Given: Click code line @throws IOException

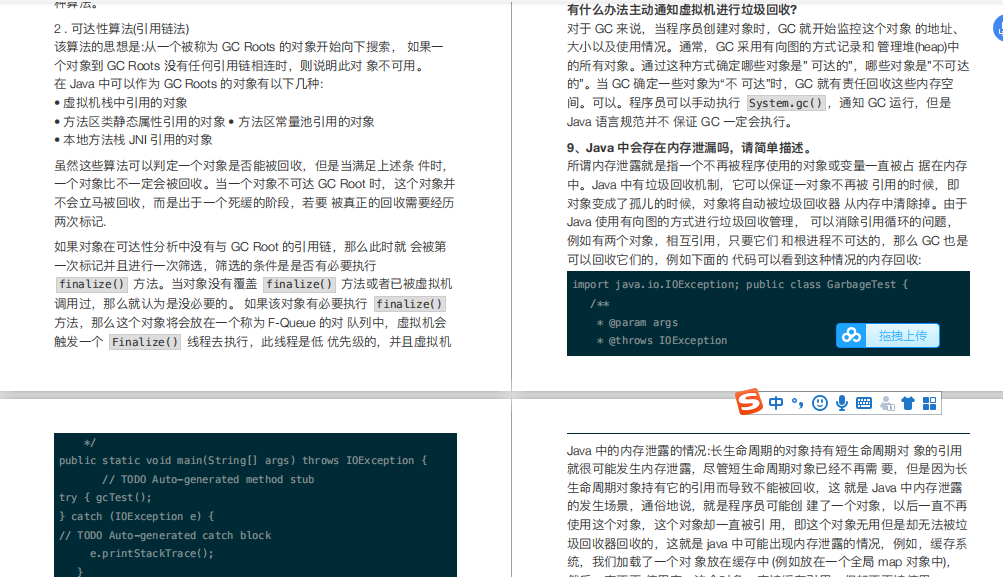Looking at the screenshot, I should point(662,340).
